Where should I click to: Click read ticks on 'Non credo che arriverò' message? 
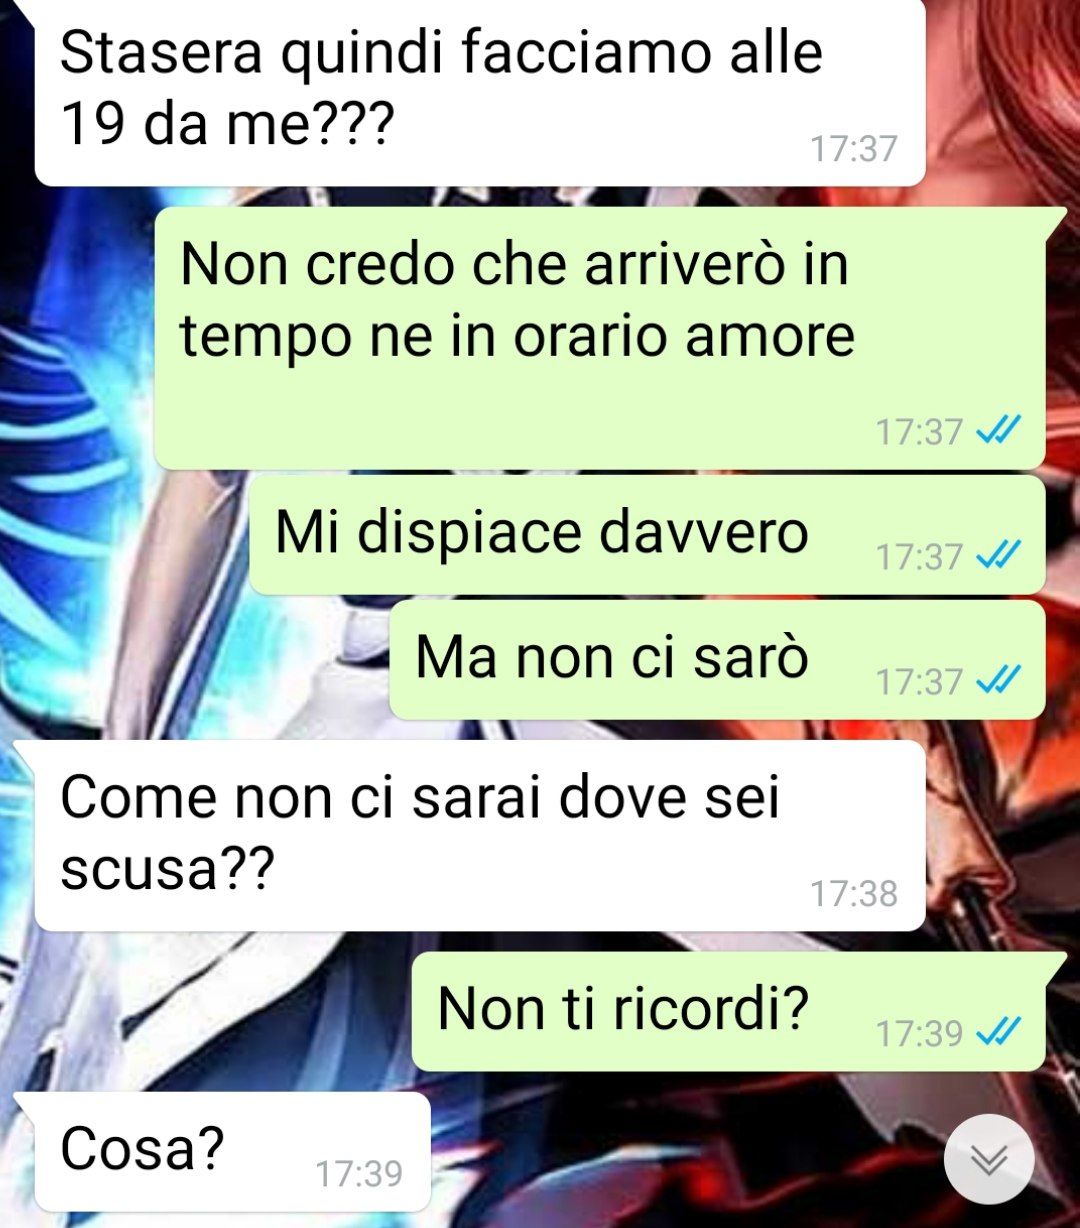[998, 431]
